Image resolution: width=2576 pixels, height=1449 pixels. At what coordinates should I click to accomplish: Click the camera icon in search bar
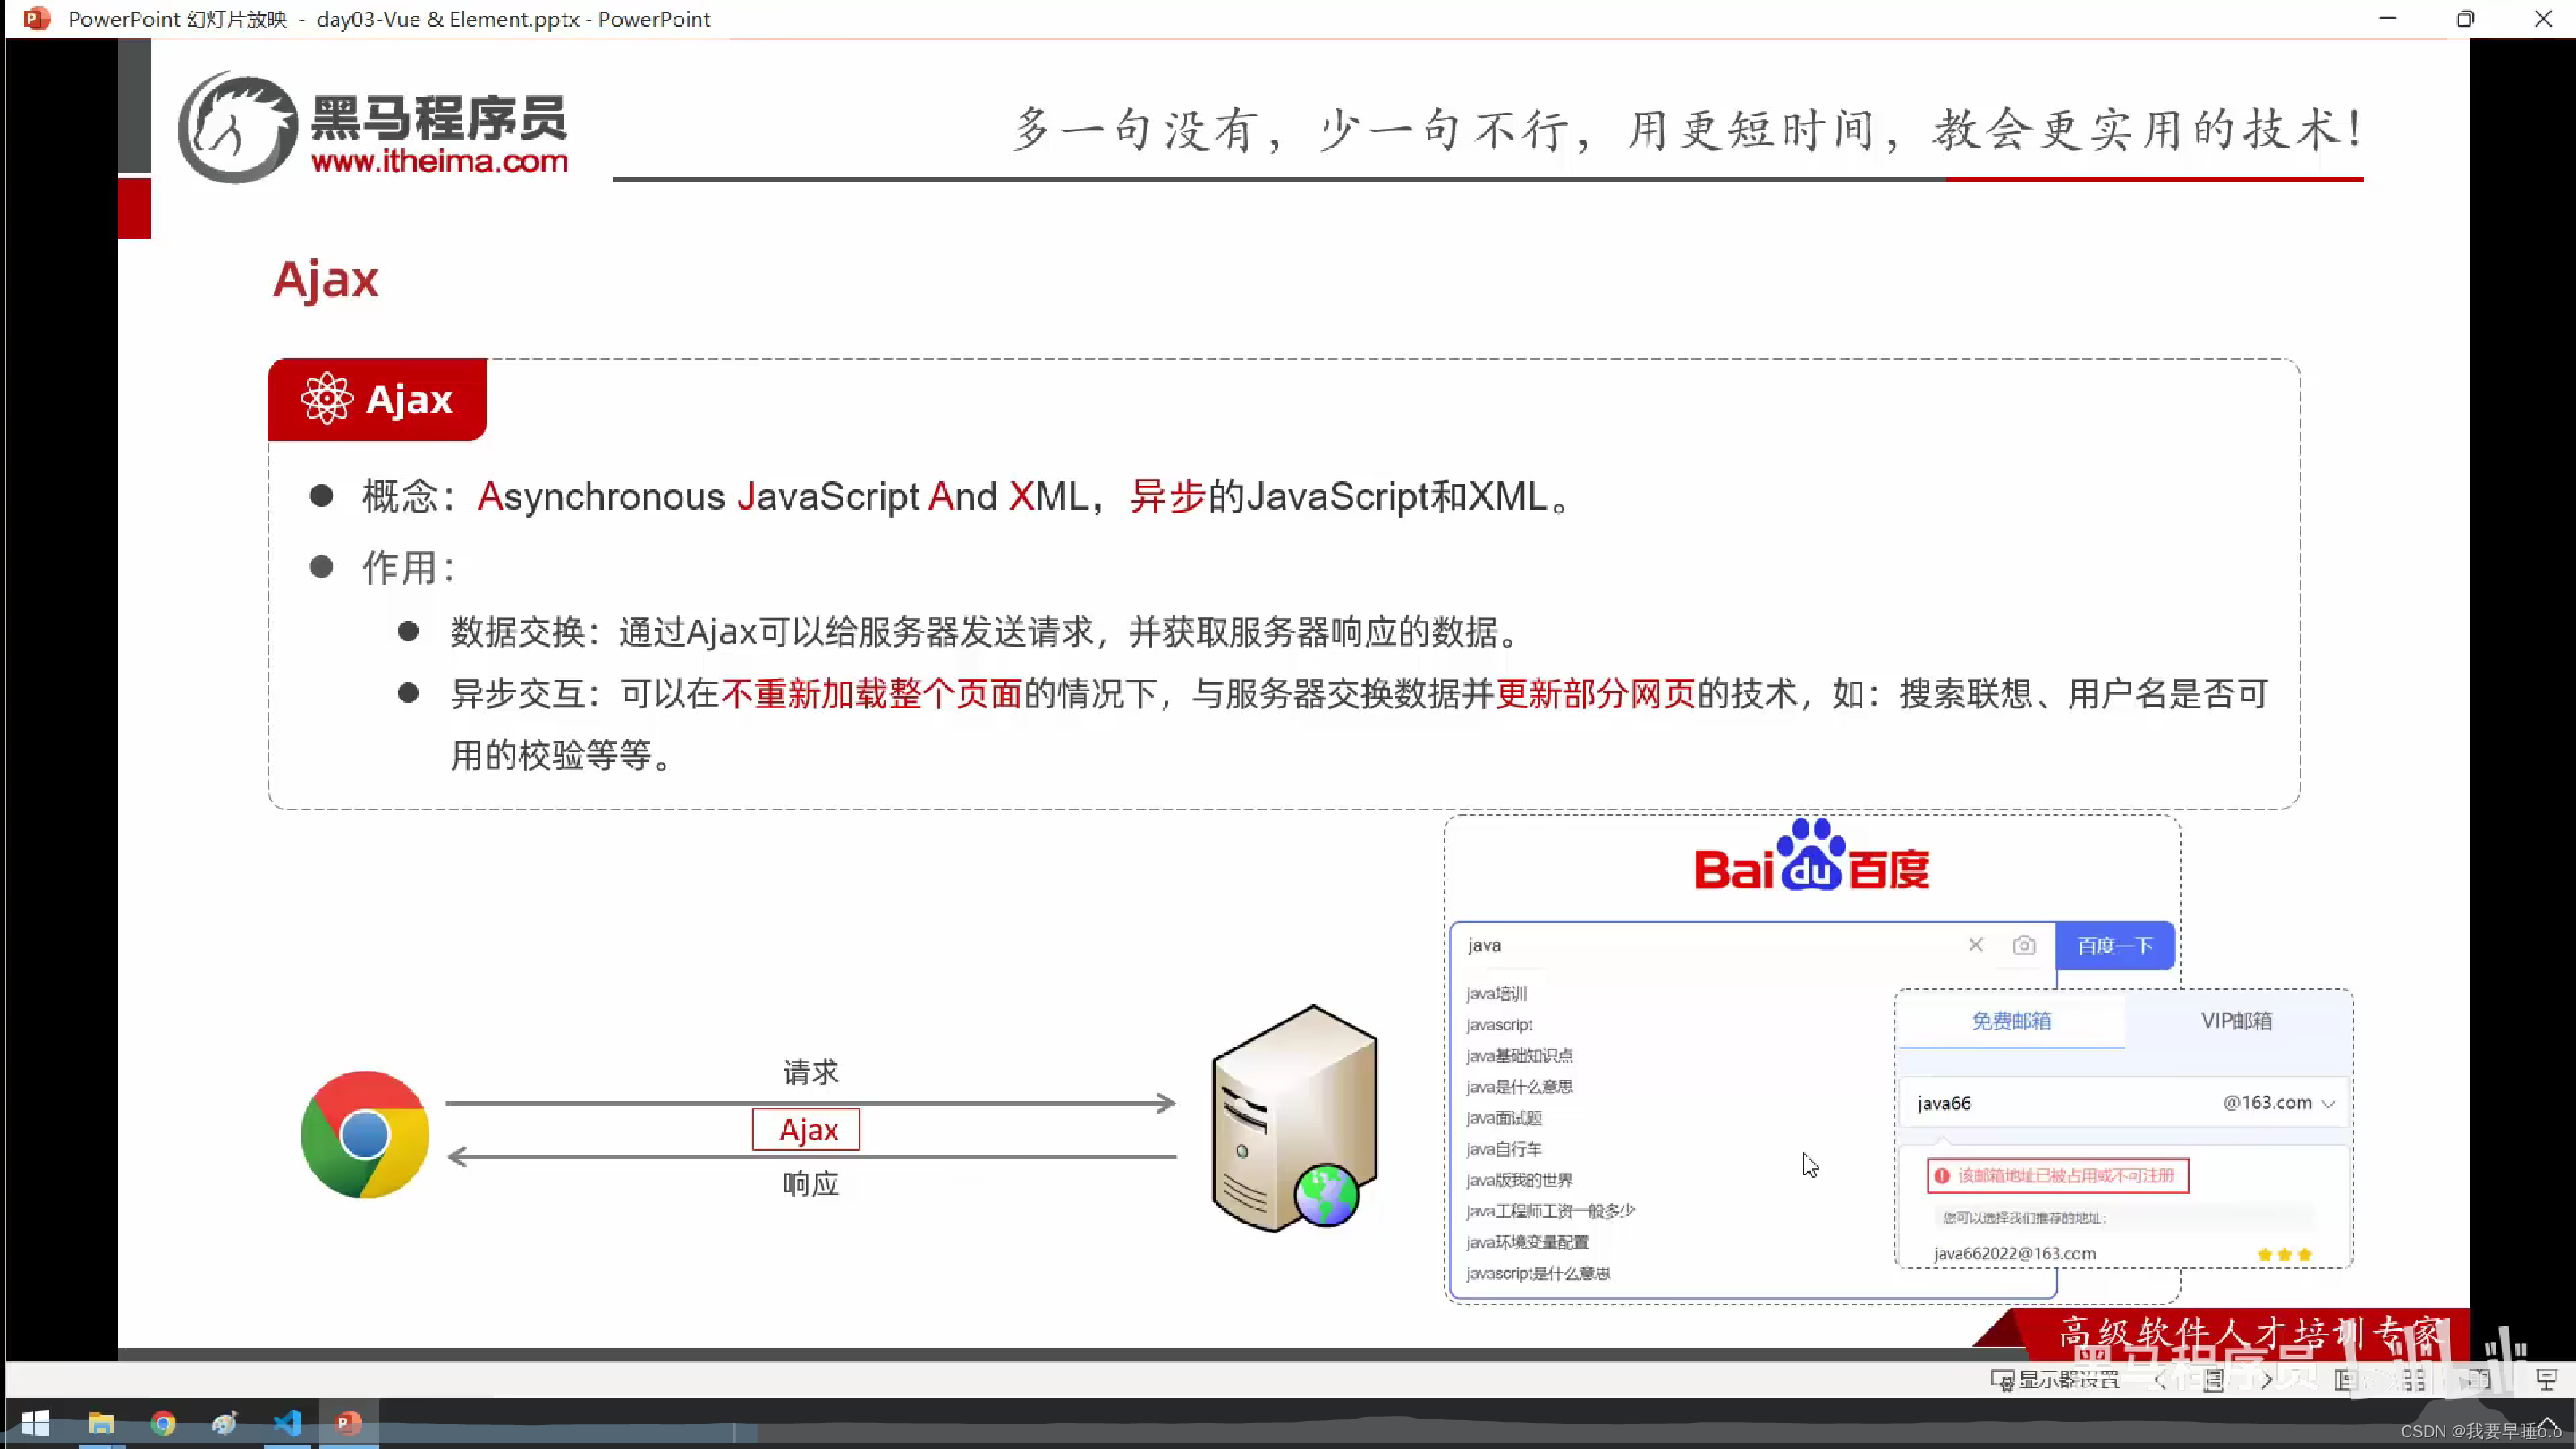click(2024, 945)
